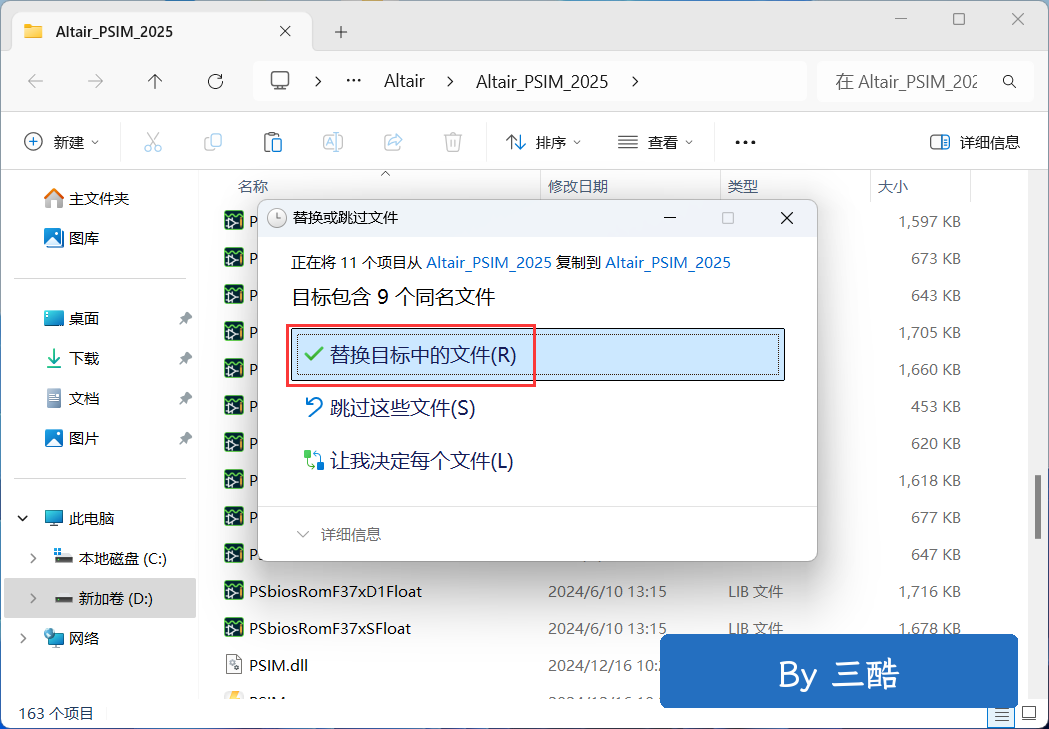1049x729 pixels.
Task: Refresh the current folder view
Action: point(215,82)
